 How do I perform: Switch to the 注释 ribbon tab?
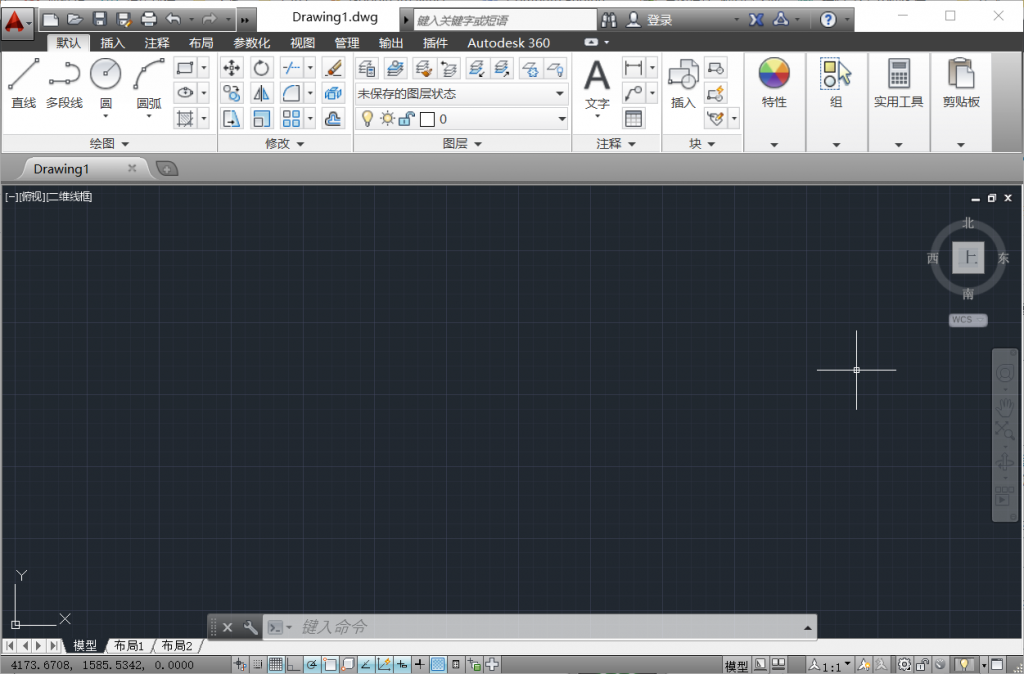click(x=157, y=43)
